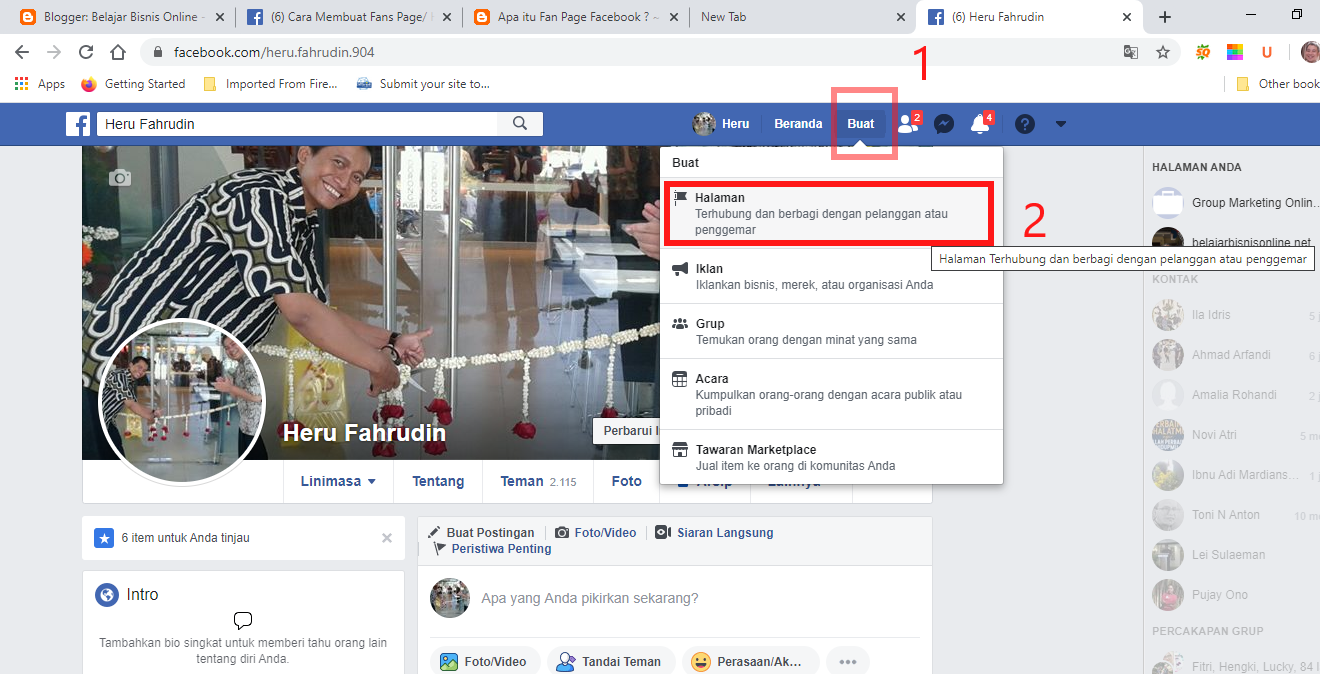This screenshot has height=674, width=1320.
Task: Click the Facebook logo
Action: pyautogui.click(x=78, y=123)
